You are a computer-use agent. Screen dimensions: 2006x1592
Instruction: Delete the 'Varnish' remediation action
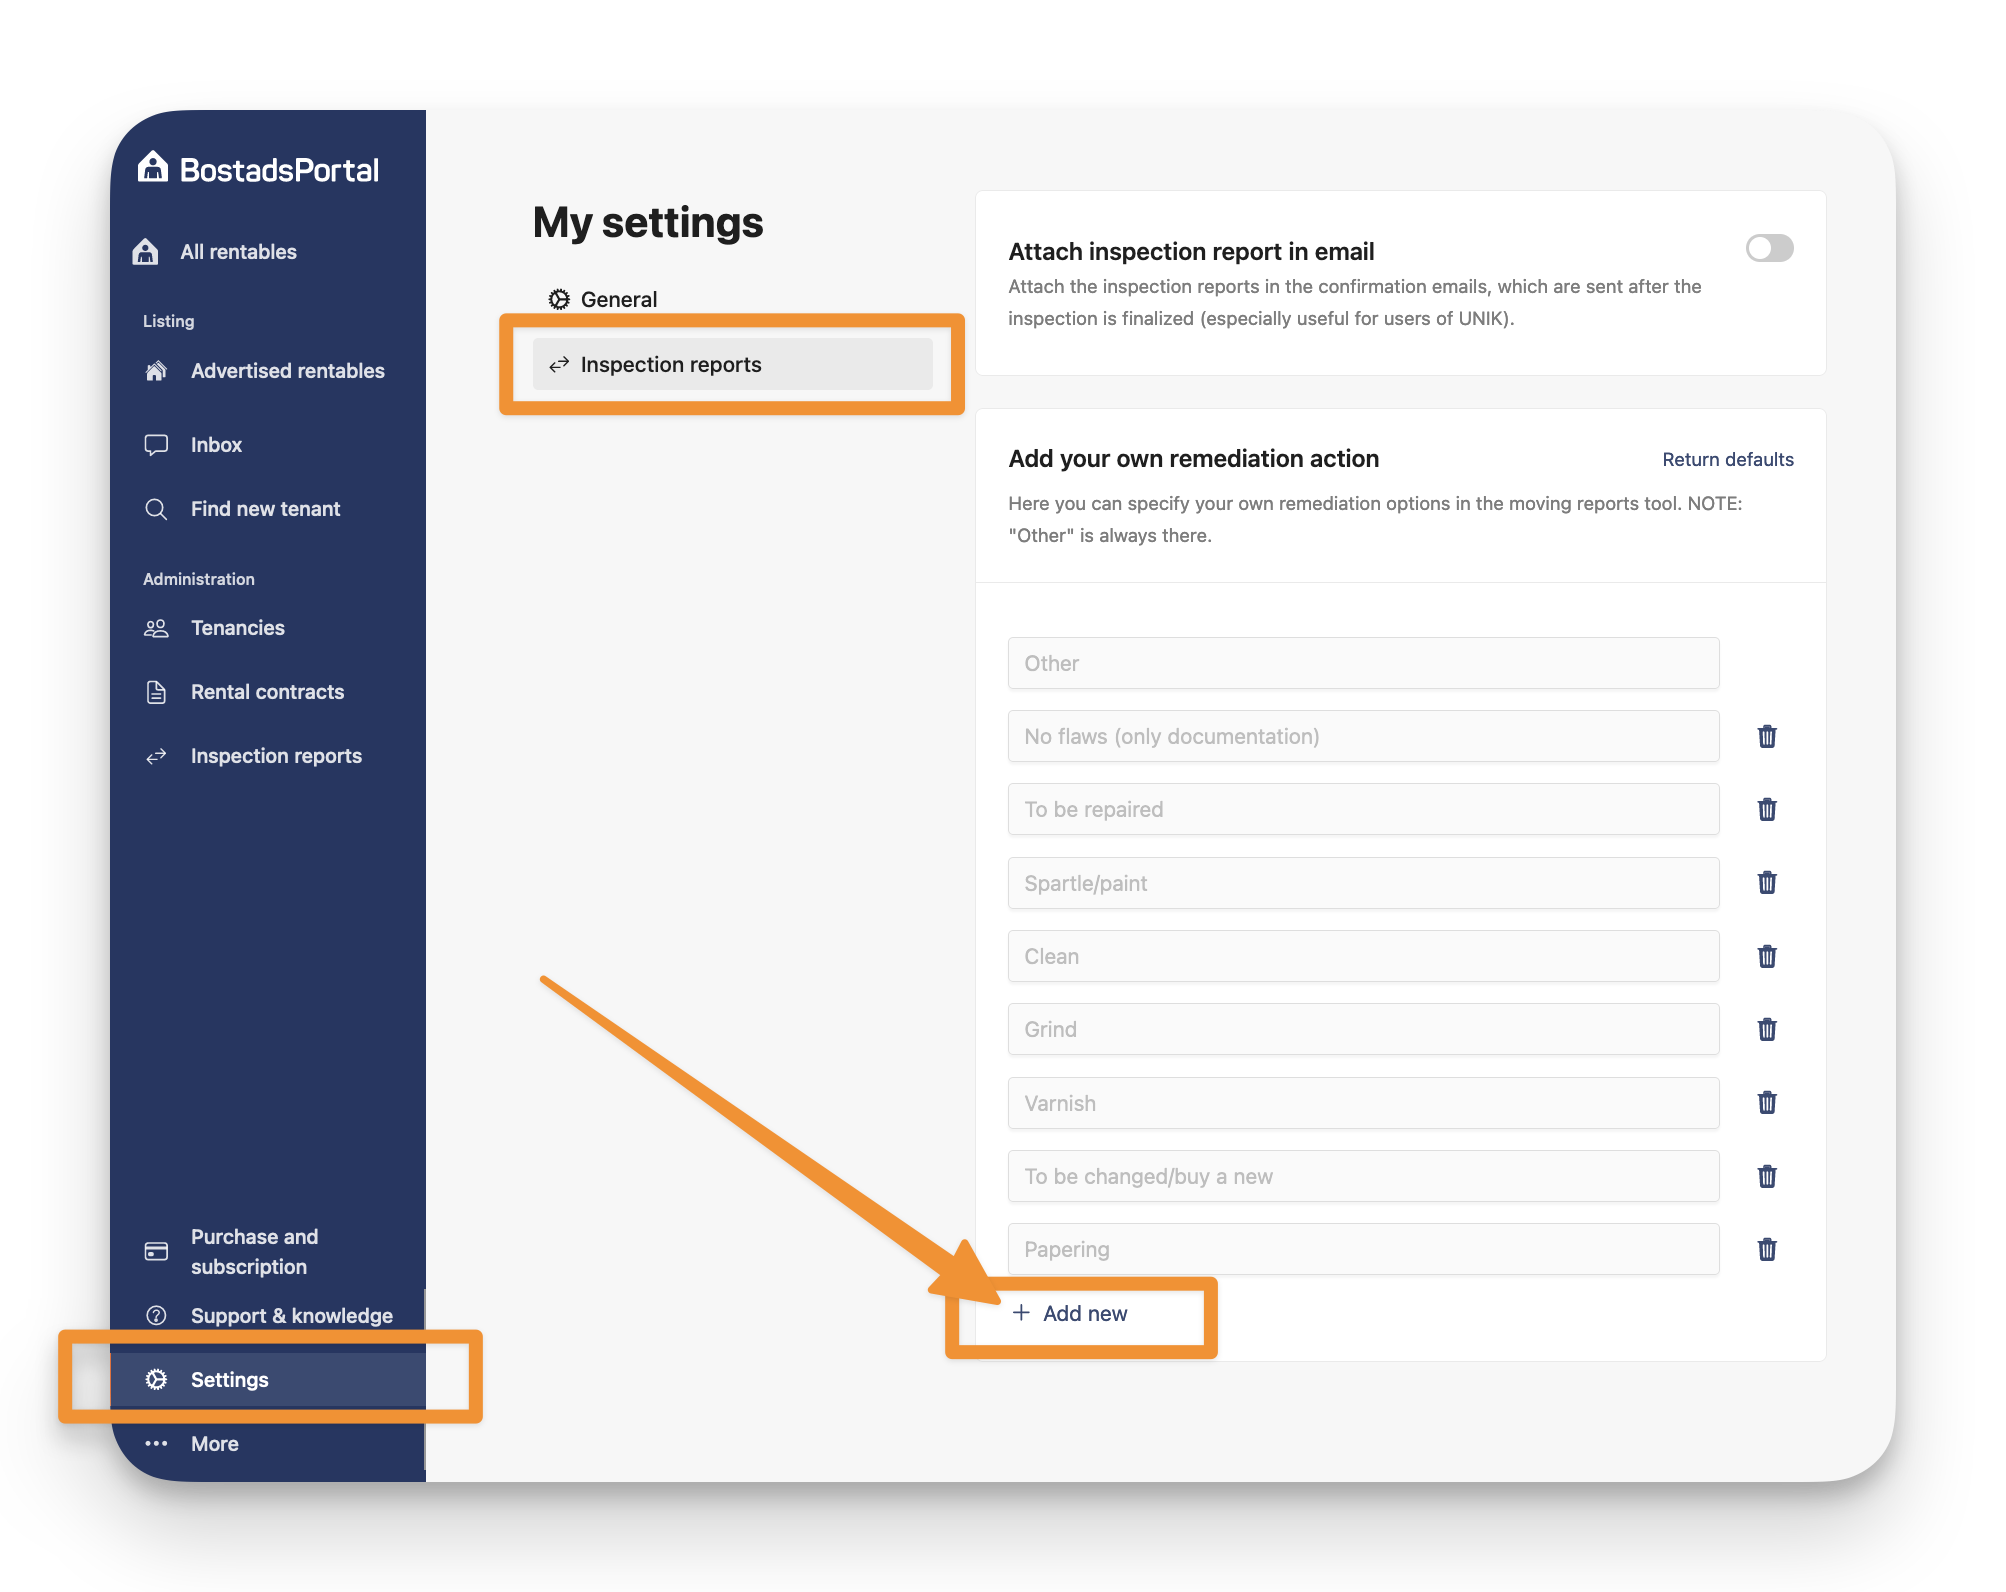click(x=1767, y=1103)
